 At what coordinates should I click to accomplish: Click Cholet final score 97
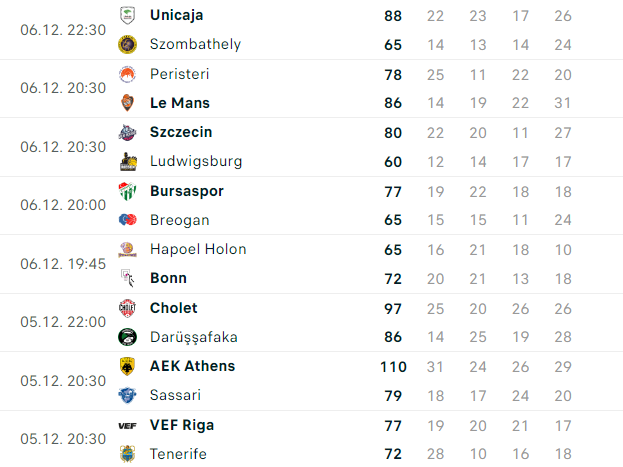pyautogui.click(x=393, y=308)
